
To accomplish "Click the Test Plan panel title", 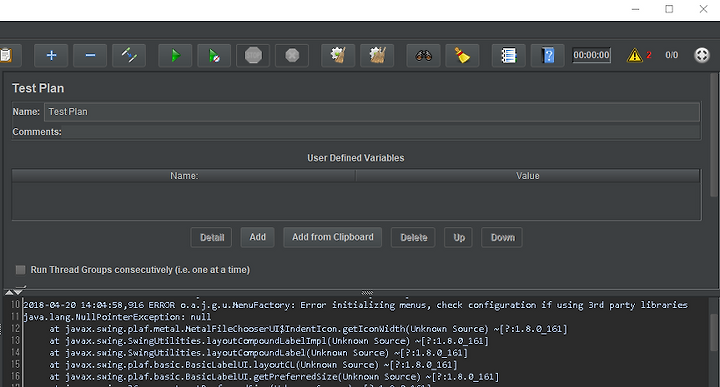I will point(38,88).
